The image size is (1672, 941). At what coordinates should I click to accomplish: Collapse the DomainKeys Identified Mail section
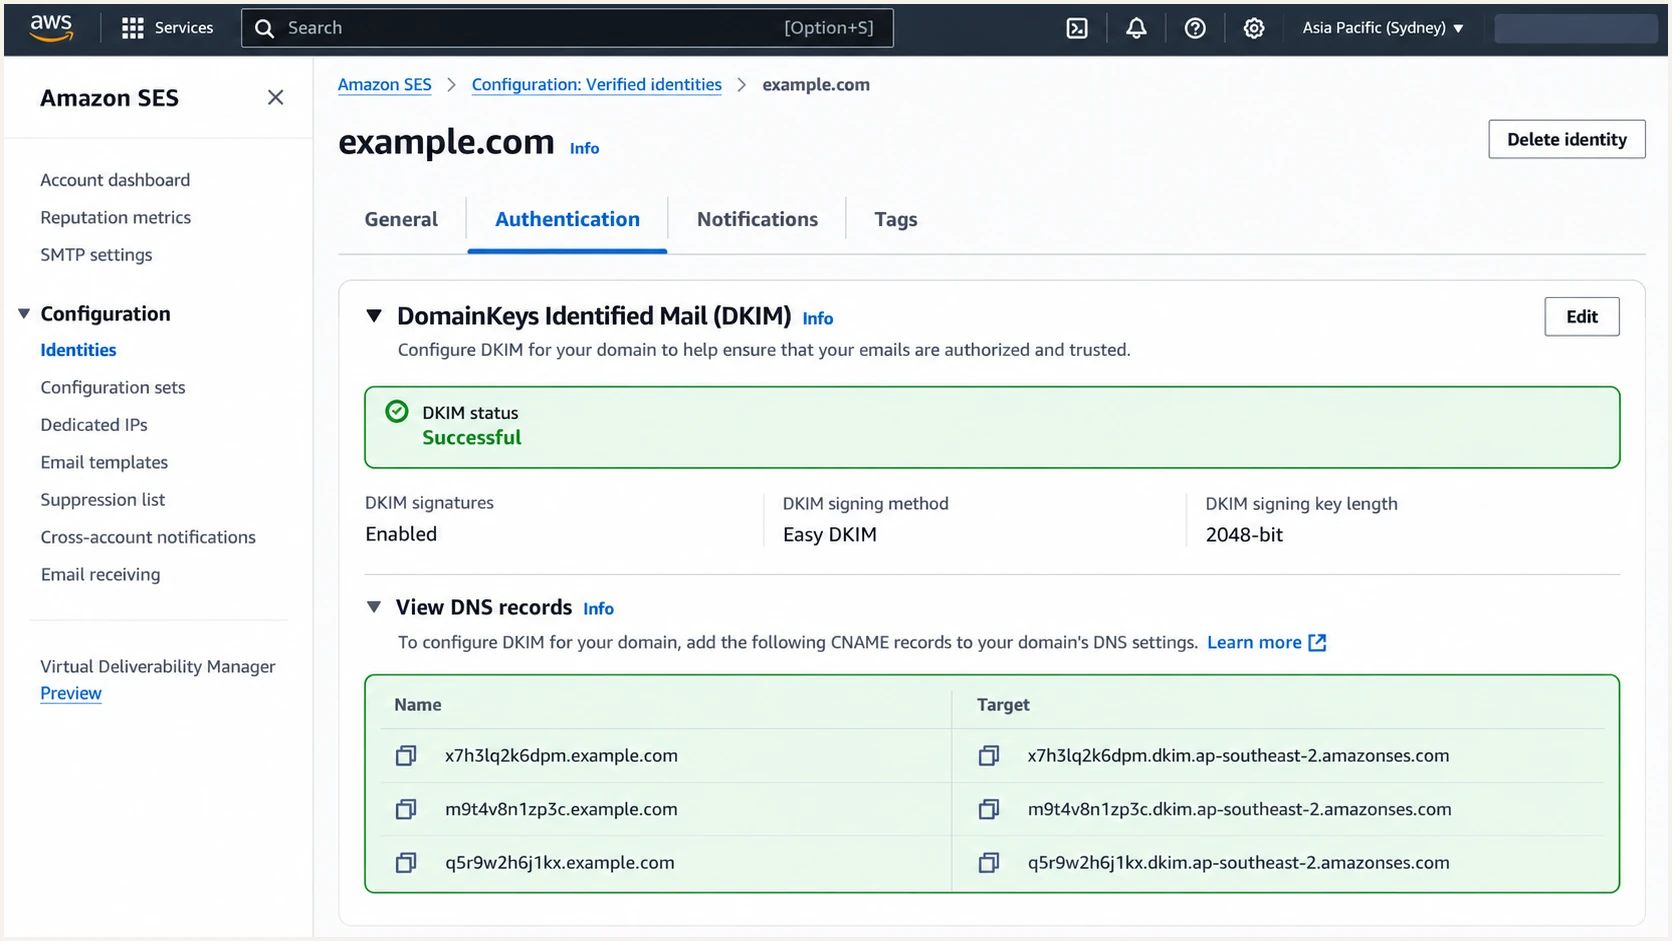[374, 316]
